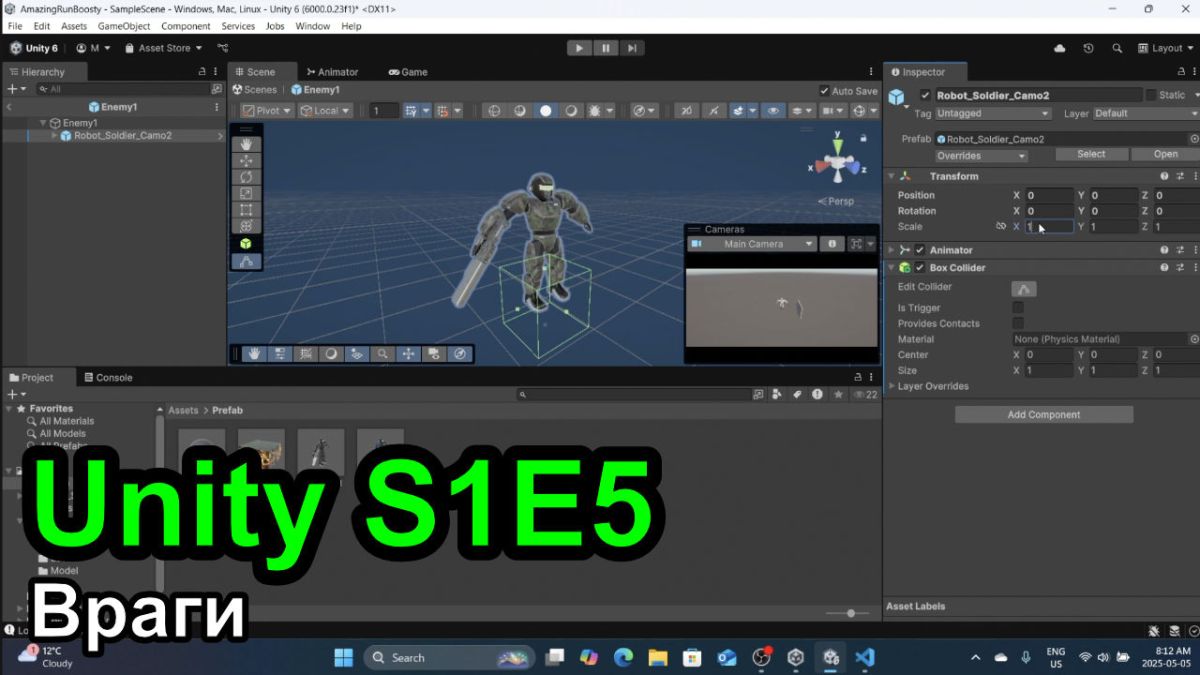
Task: Adjust the Project icon size slider
Action: coord(846,613)
